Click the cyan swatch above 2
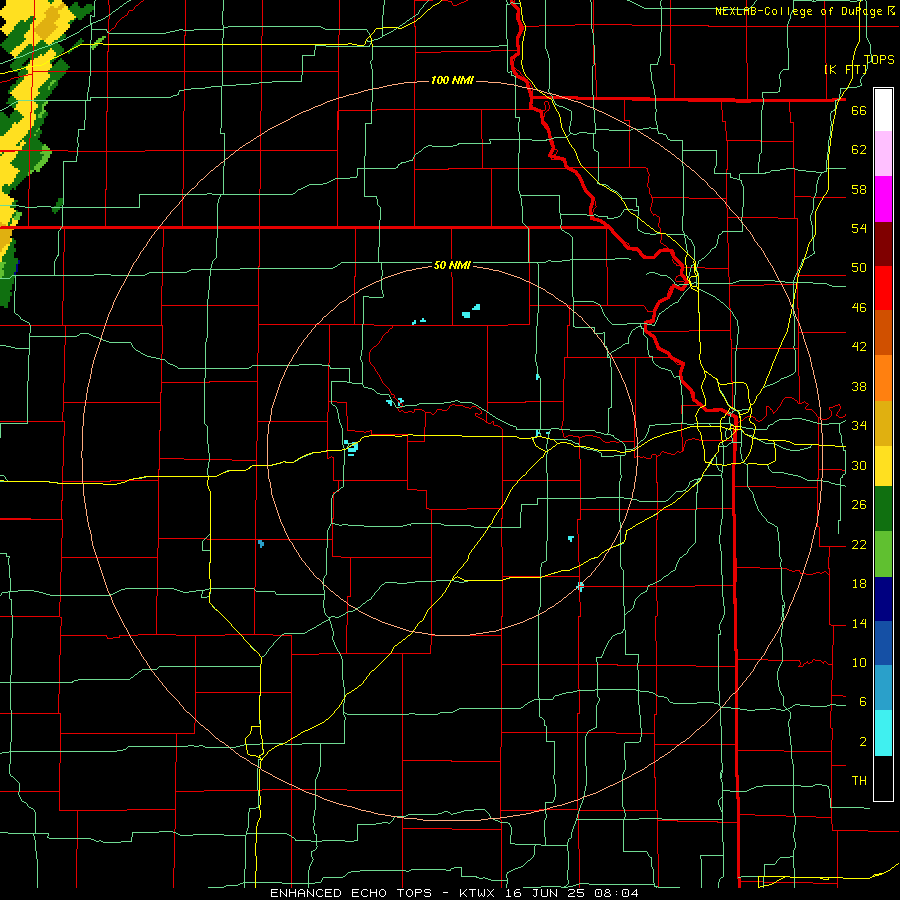Screen dimensions: 900x900 tap(883, 733)
